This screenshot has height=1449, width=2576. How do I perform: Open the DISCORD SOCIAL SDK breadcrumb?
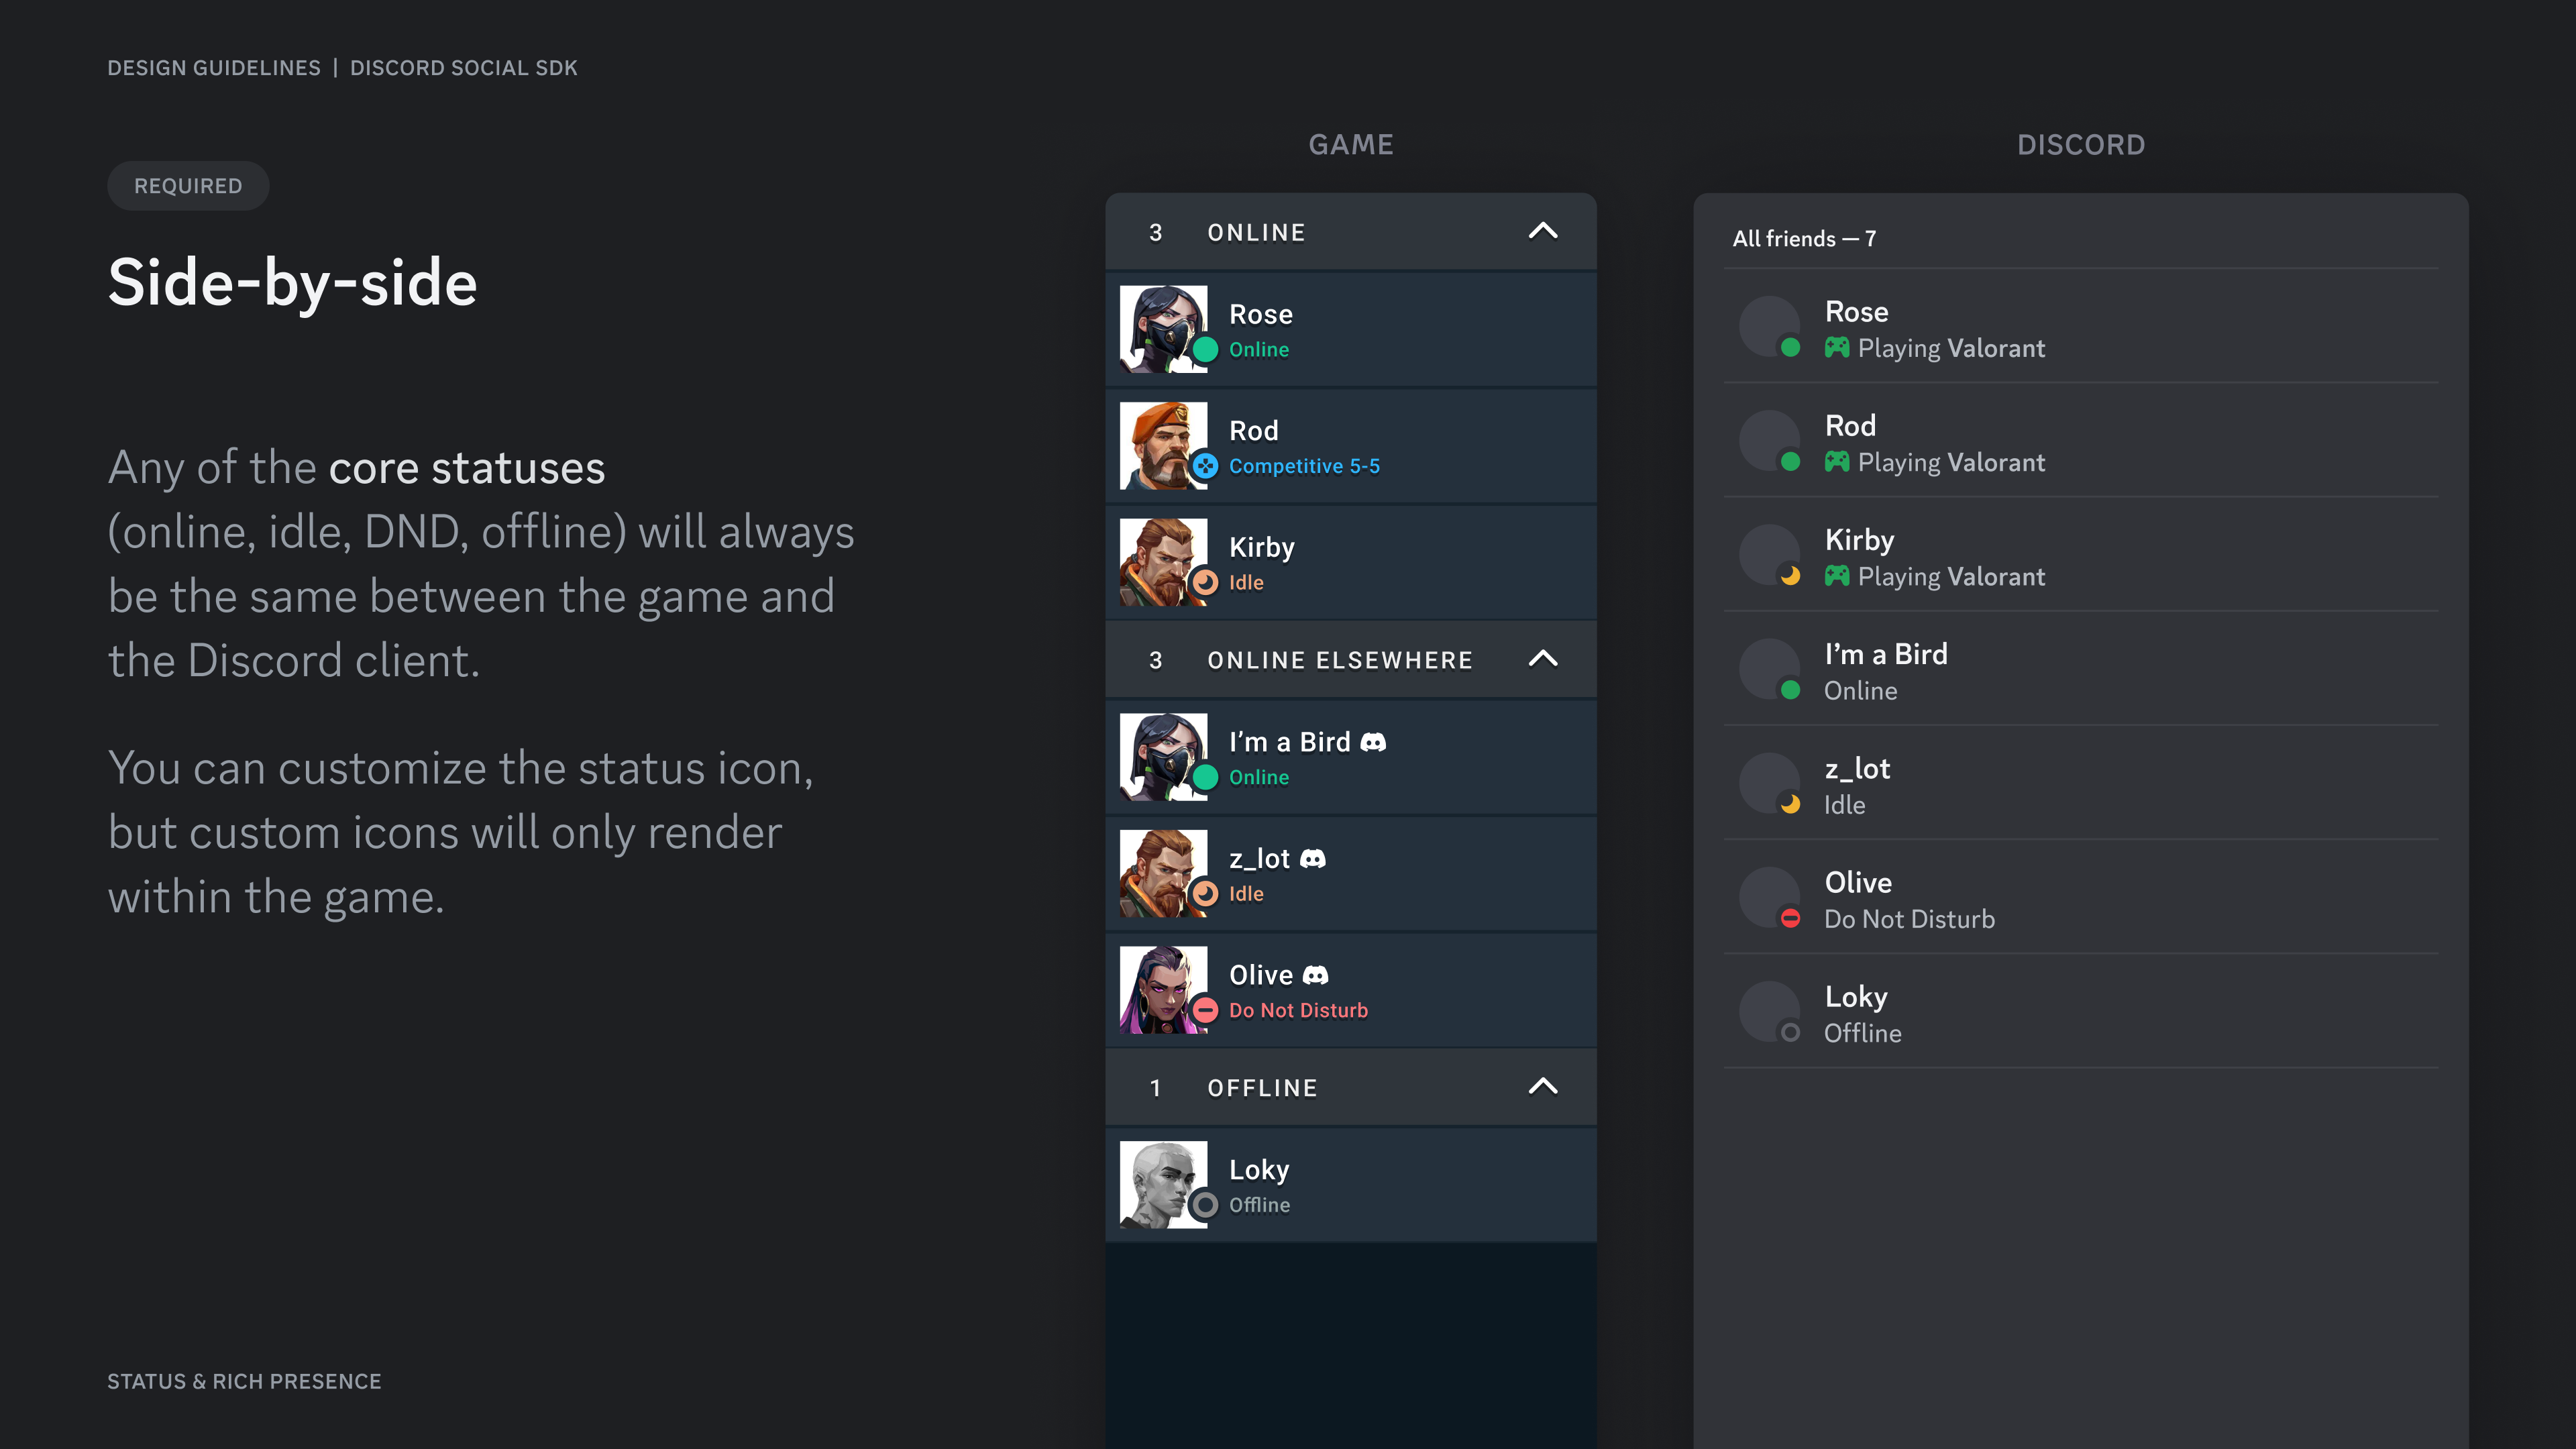463,68
